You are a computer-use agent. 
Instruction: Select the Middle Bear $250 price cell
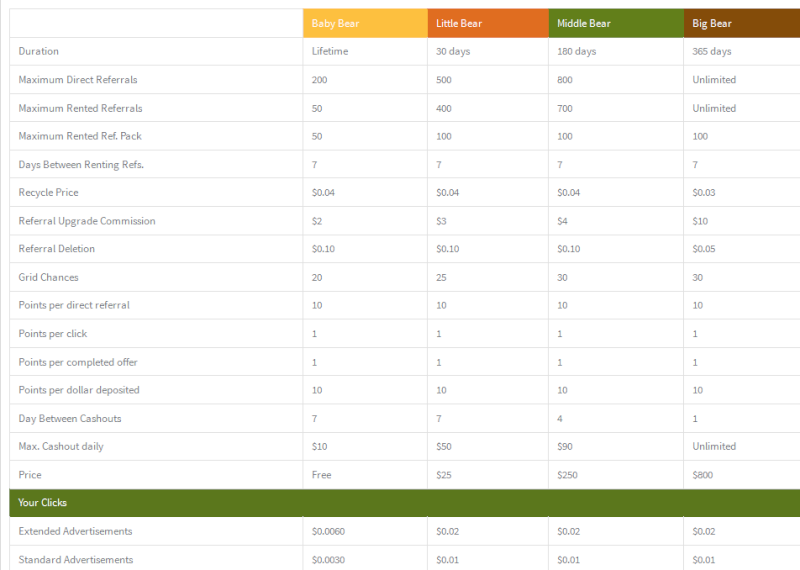point(616,475)
